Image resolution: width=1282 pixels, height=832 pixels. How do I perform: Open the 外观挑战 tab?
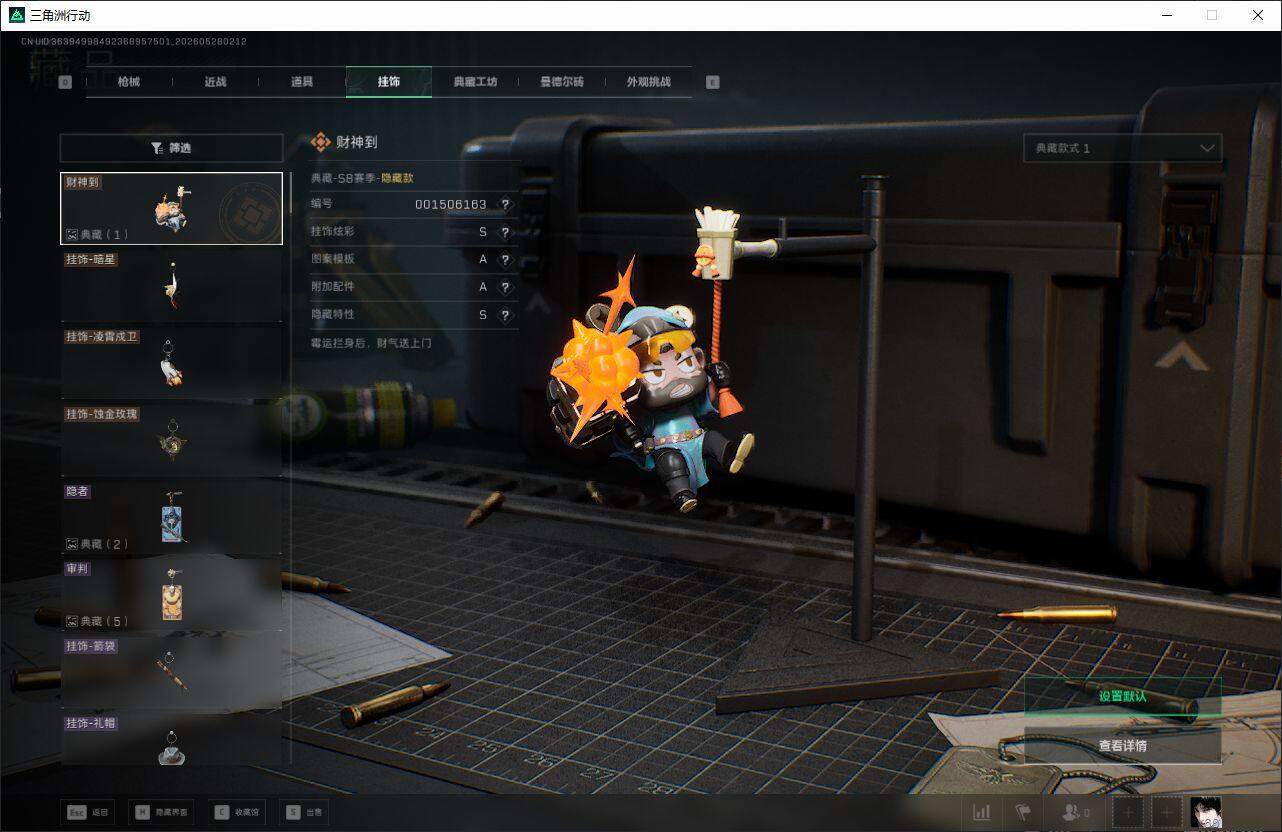pos(648,82)
